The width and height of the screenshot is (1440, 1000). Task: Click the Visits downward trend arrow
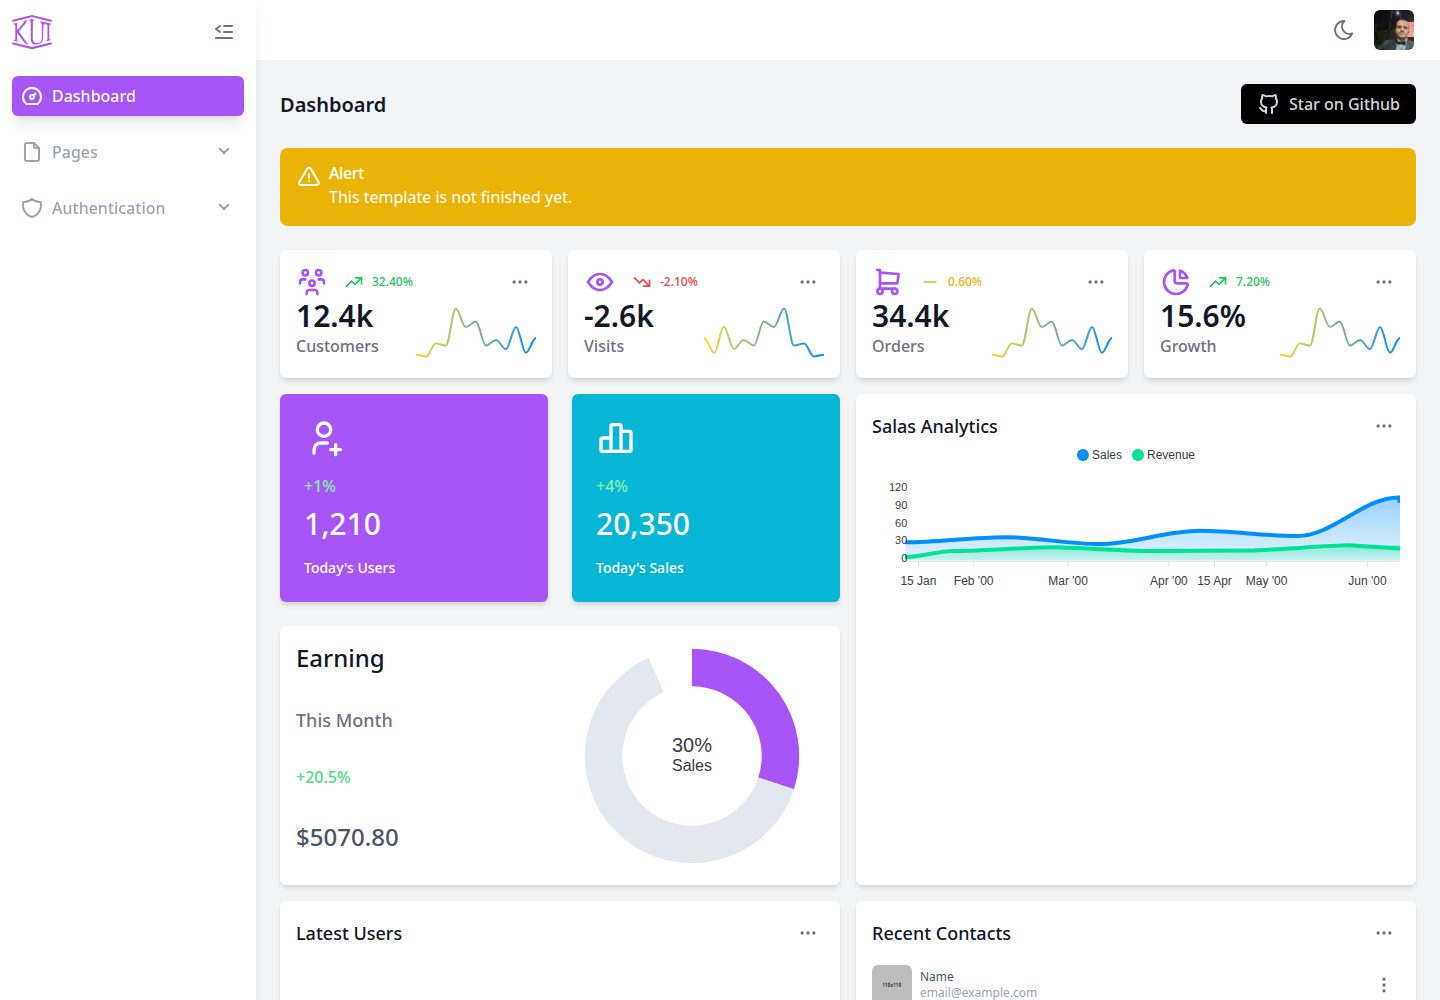coord(642,282)
